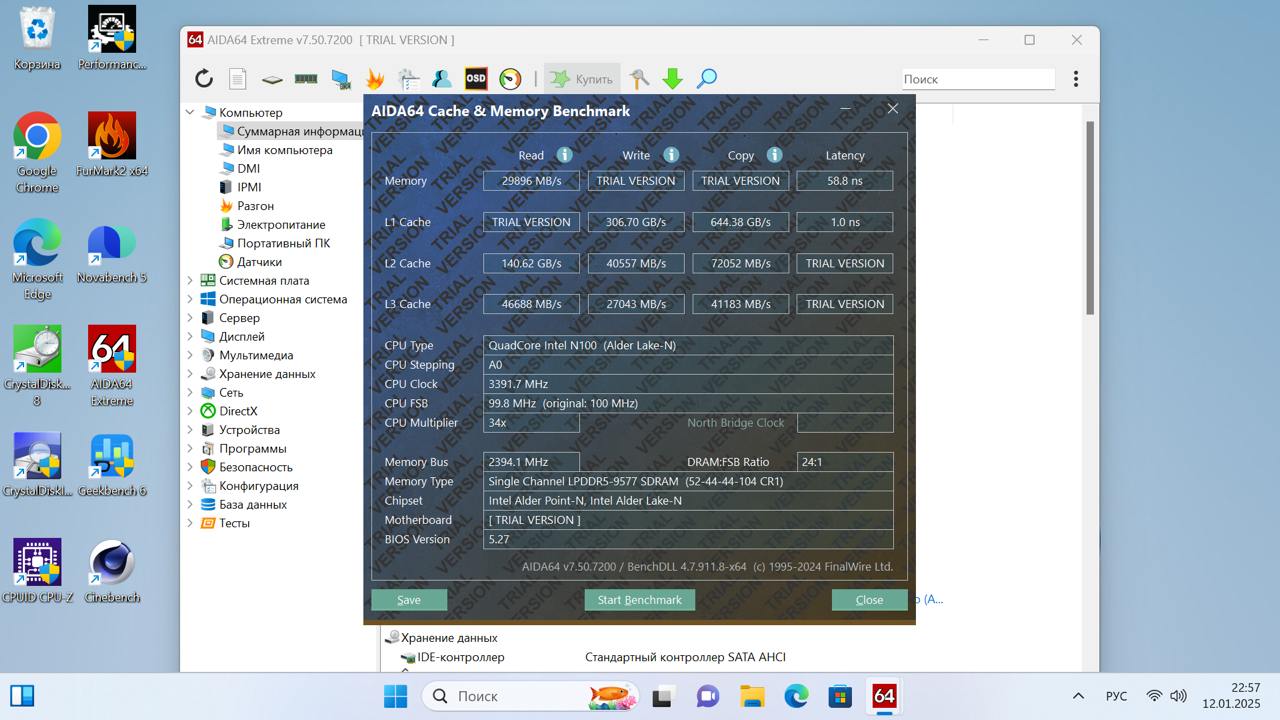Open Google Chrome desktop shortcut
This screenshot has height=720, width=1280.
tap(37, 152)
